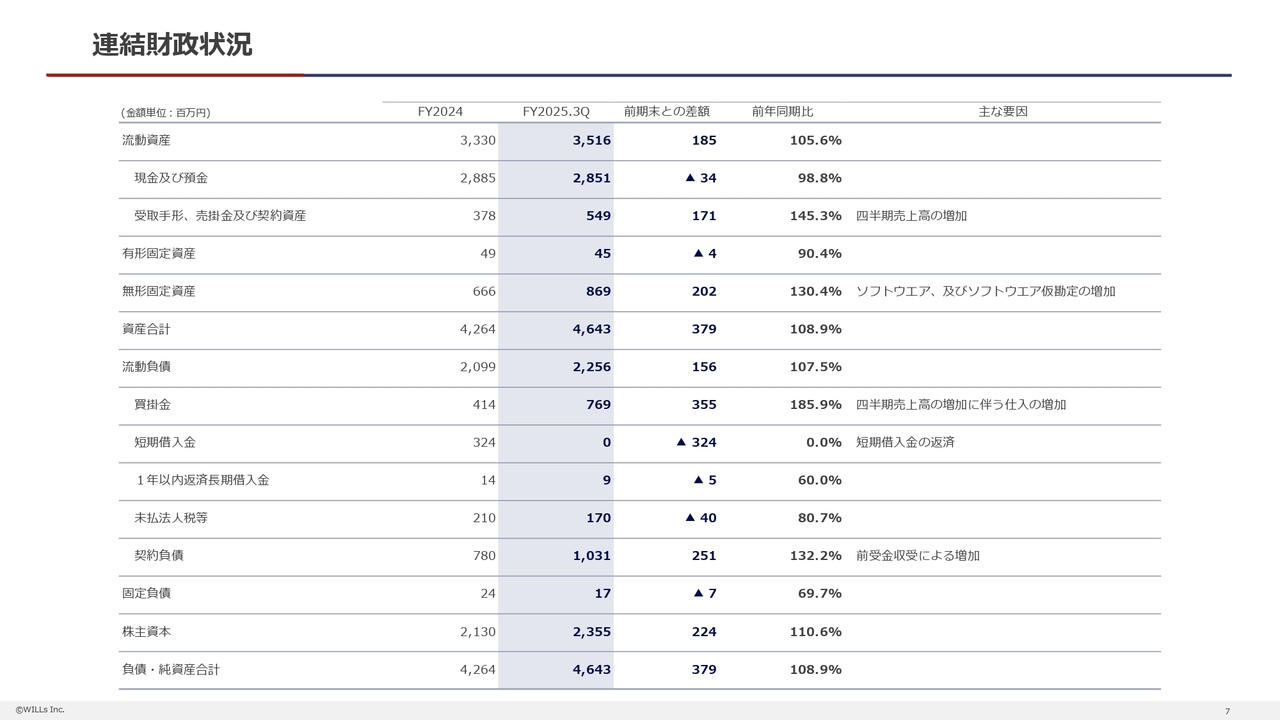Screen dimensions: 1280x720
Task: Click the 前受金収受による増加 note
Action: (917, 556)
